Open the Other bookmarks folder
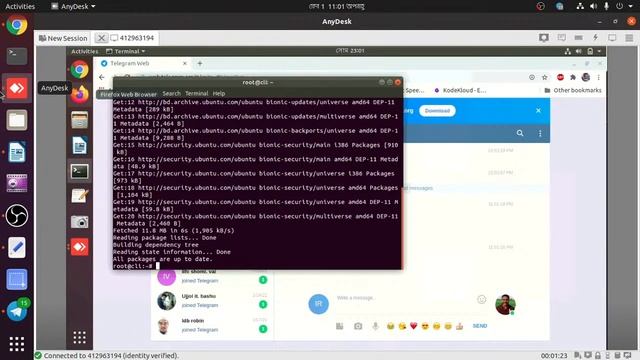This screenshot has height=360, width=640. pos(573,90)
